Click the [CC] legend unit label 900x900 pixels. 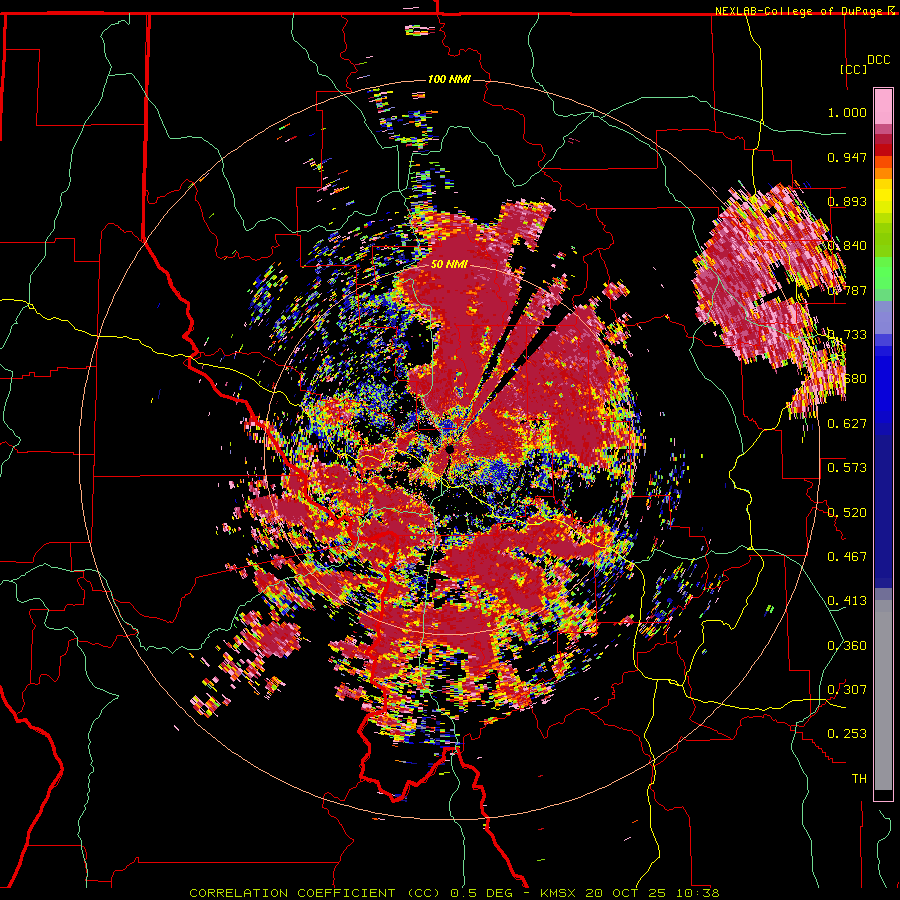[853, 69]
